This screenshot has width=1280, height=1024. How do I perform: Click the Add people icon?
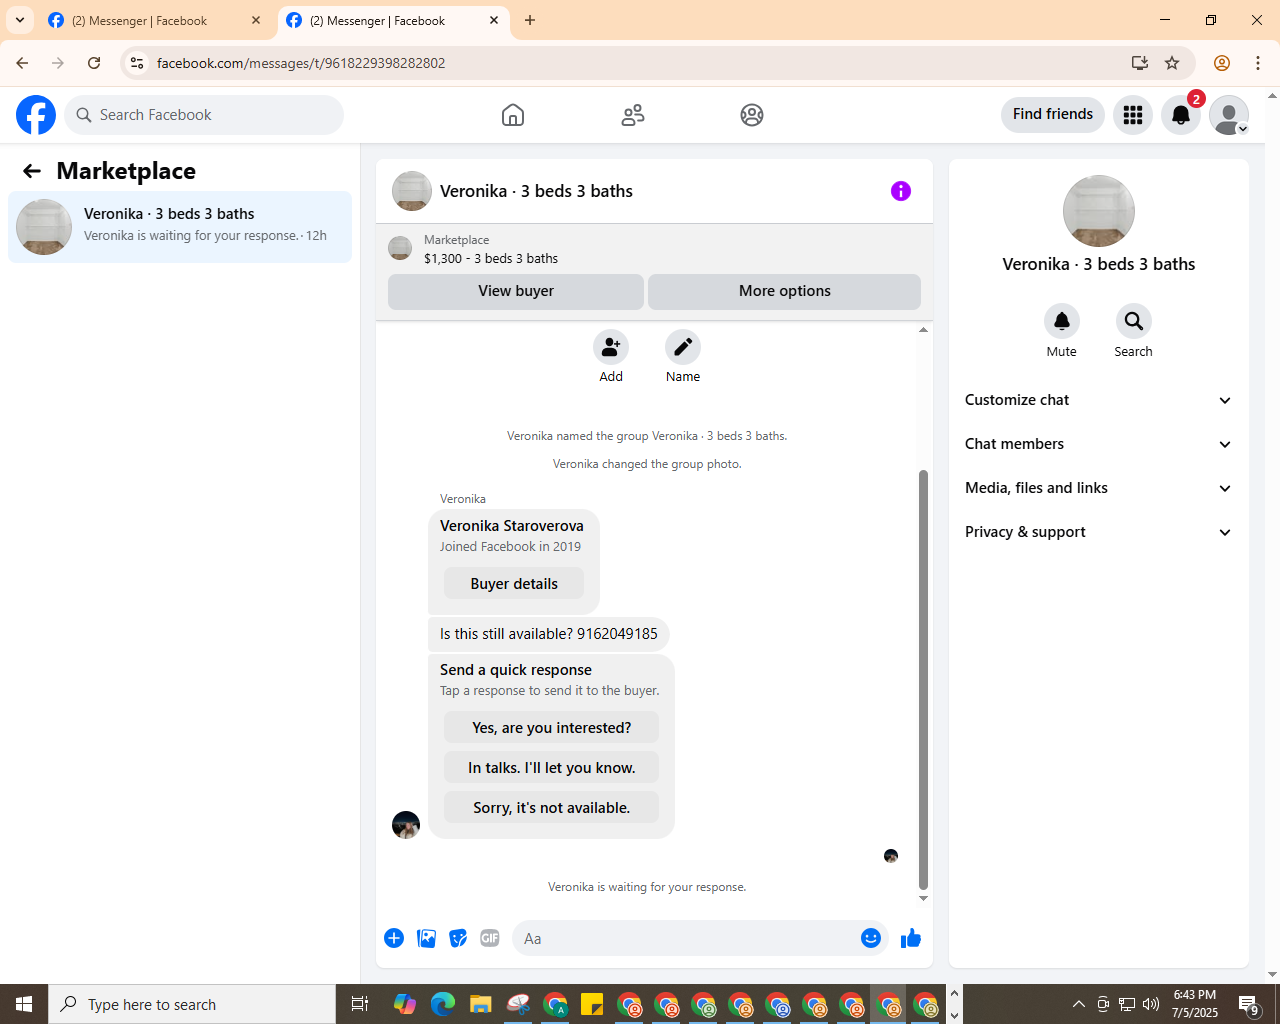point(611,348)
